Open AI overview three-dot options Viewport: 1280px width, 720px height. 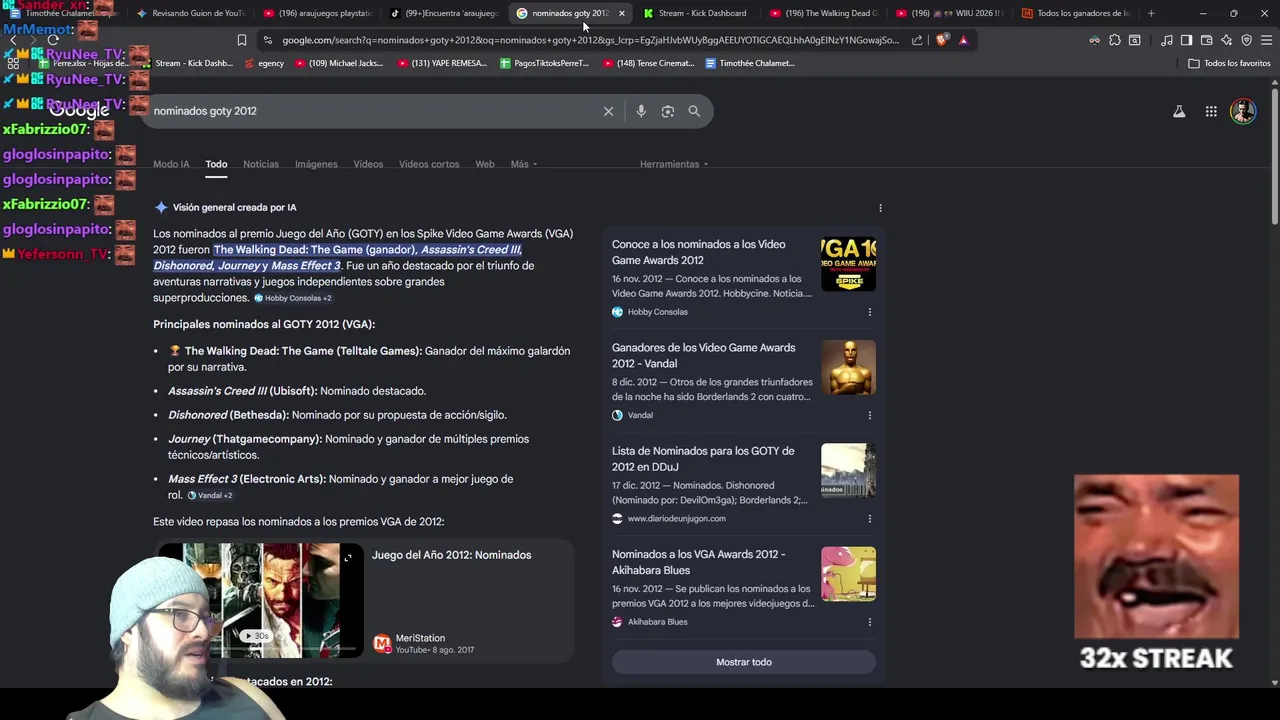(x=880, y=208)
